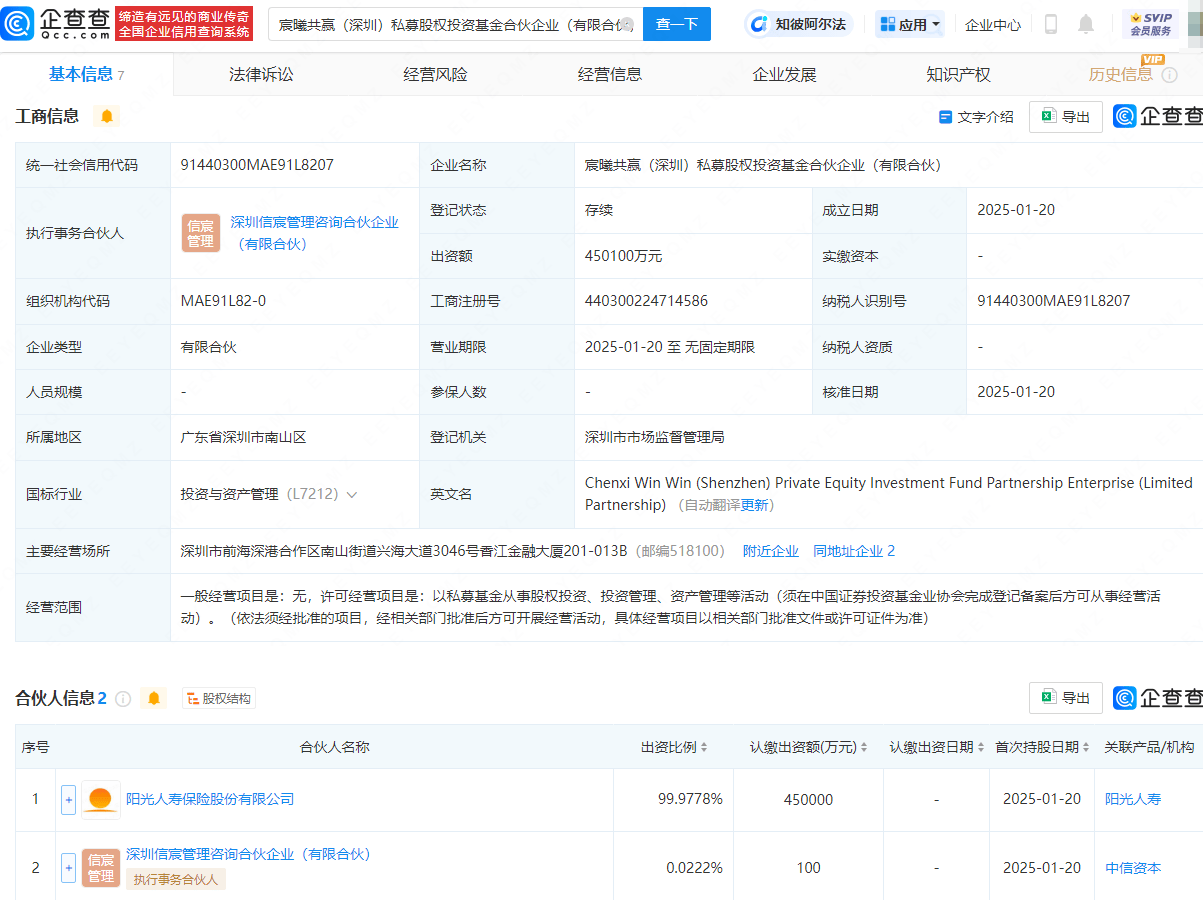Image resolution: width=1203 pixels, height=900 pixels.
Task: Open 阳光人寿 related product link
Action: [1133, 800]
